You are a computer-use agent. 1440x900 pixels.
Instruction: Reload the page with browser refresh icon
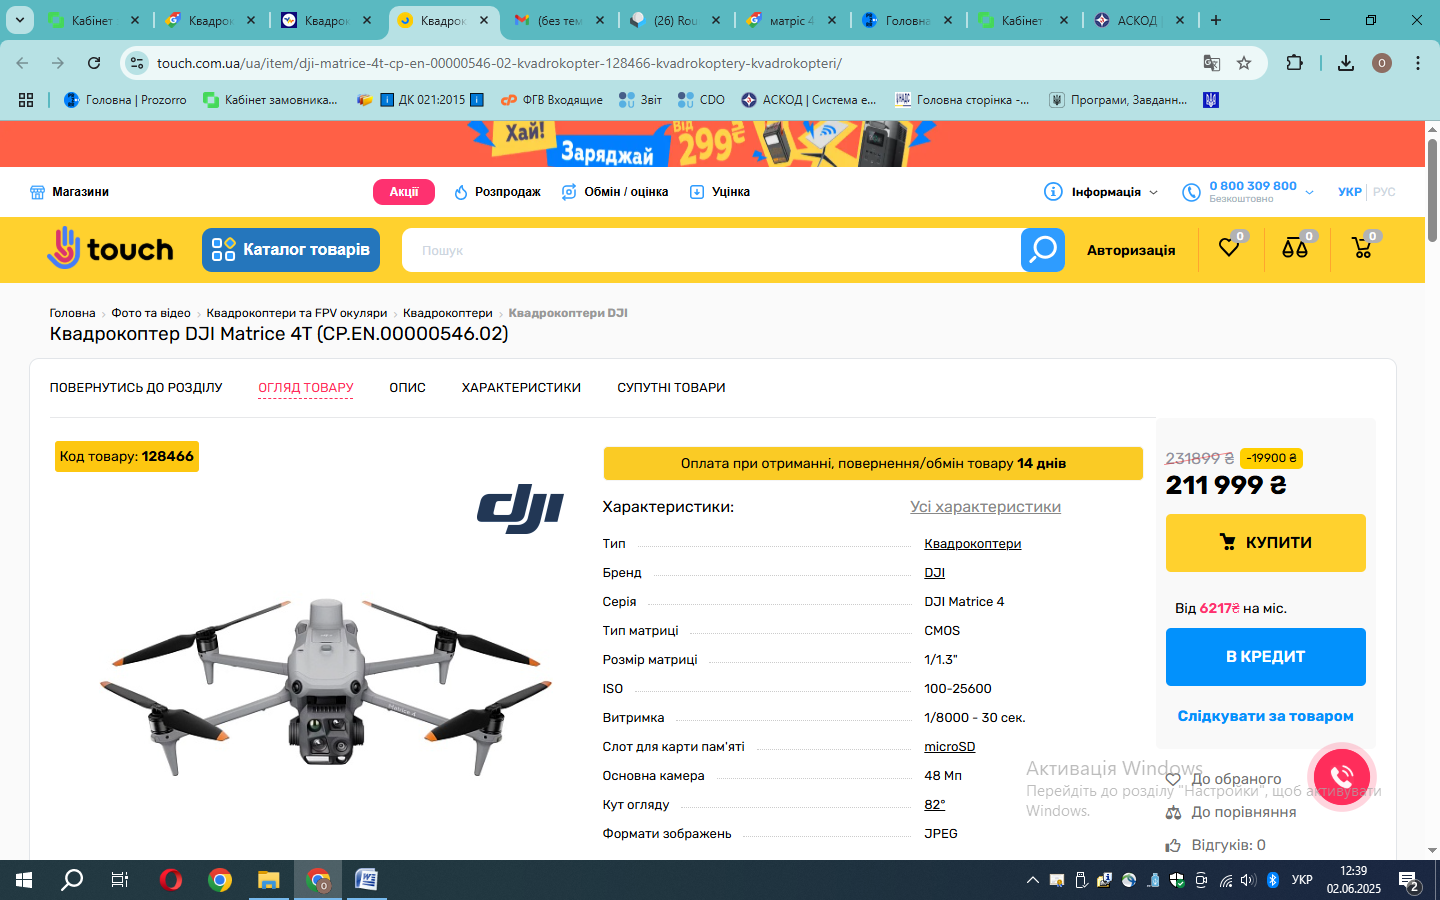94,63
